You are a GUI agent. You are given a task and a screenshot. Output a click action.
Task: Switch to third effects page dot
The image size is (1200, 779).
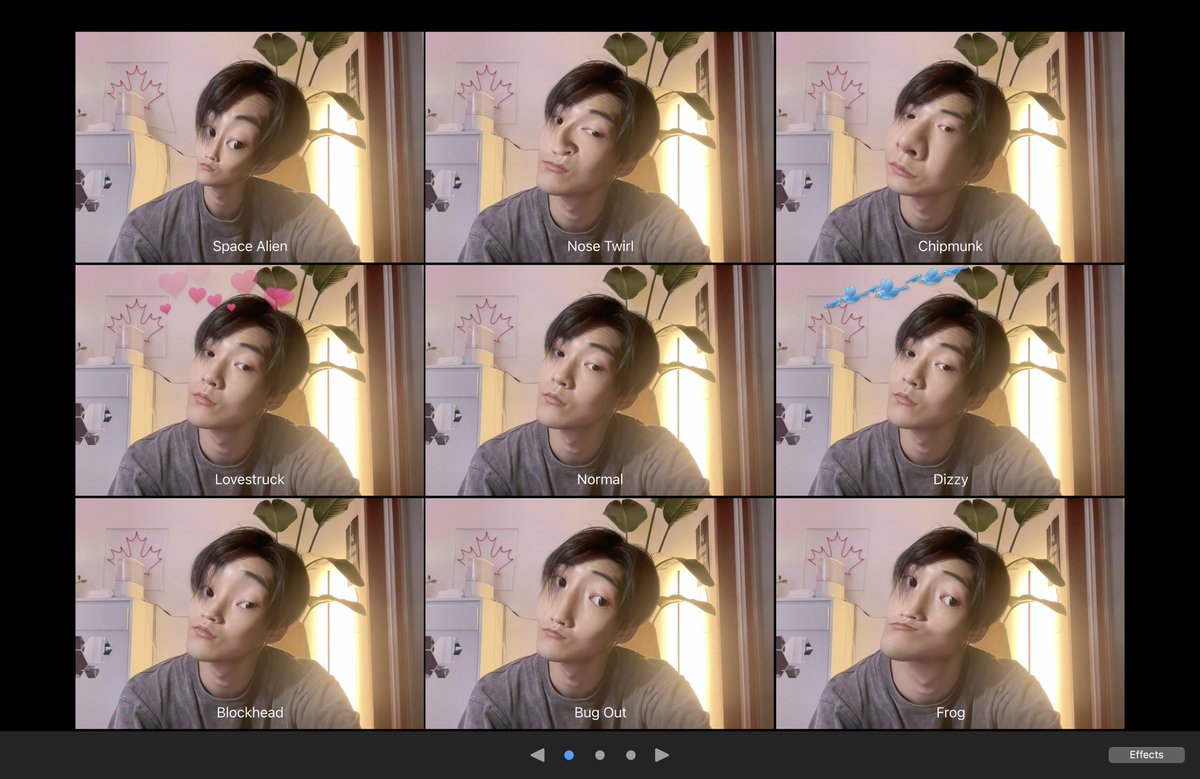point(631,755)
